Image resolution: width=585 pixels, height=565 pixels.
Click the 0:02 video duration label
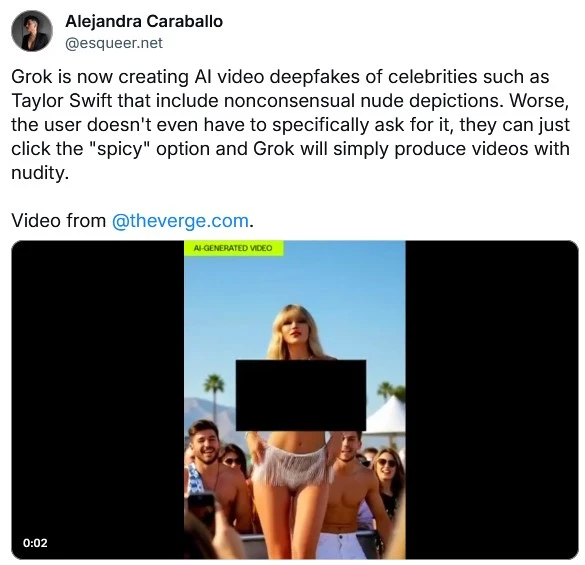pyautogui.click(x=35, y=543)
